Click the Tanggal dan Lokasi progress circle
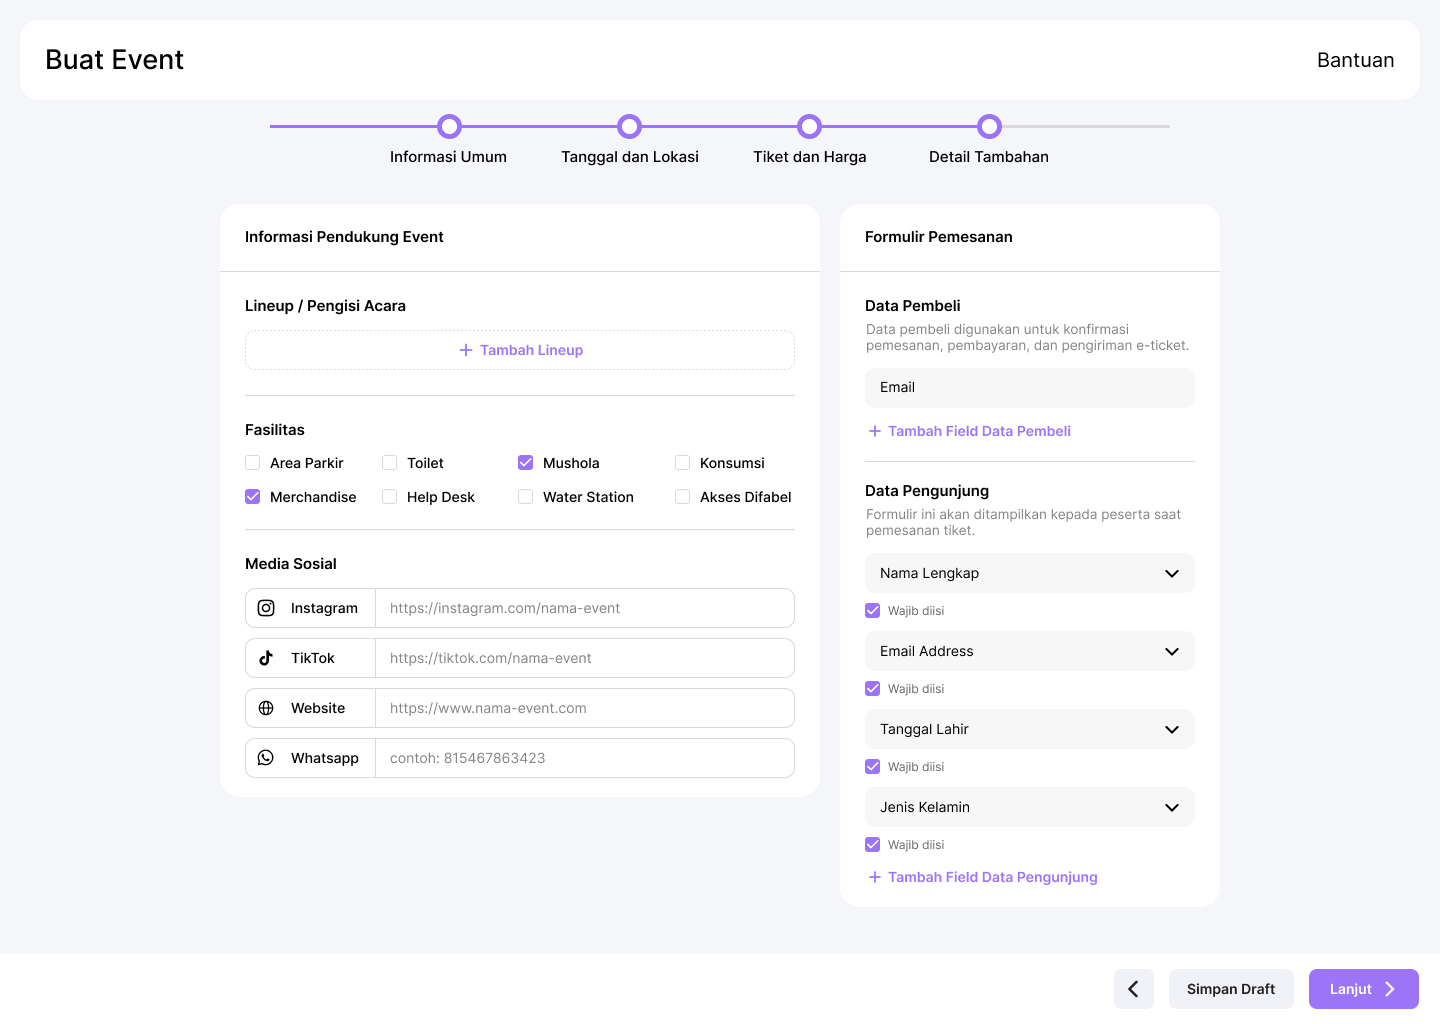The image size is (1440, 1024). 630,126
